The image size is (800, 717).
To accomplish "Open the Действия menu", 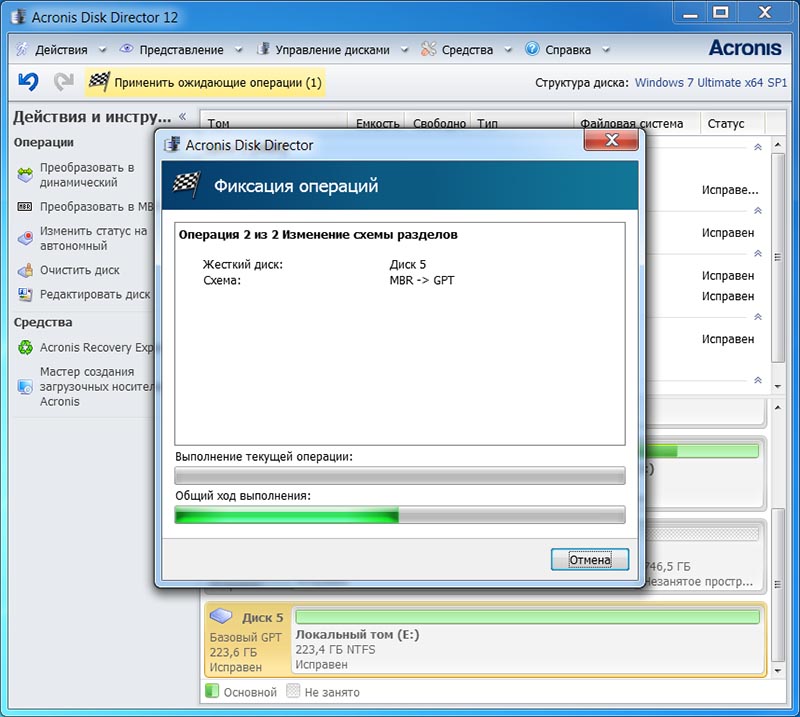I will [61, 50].
